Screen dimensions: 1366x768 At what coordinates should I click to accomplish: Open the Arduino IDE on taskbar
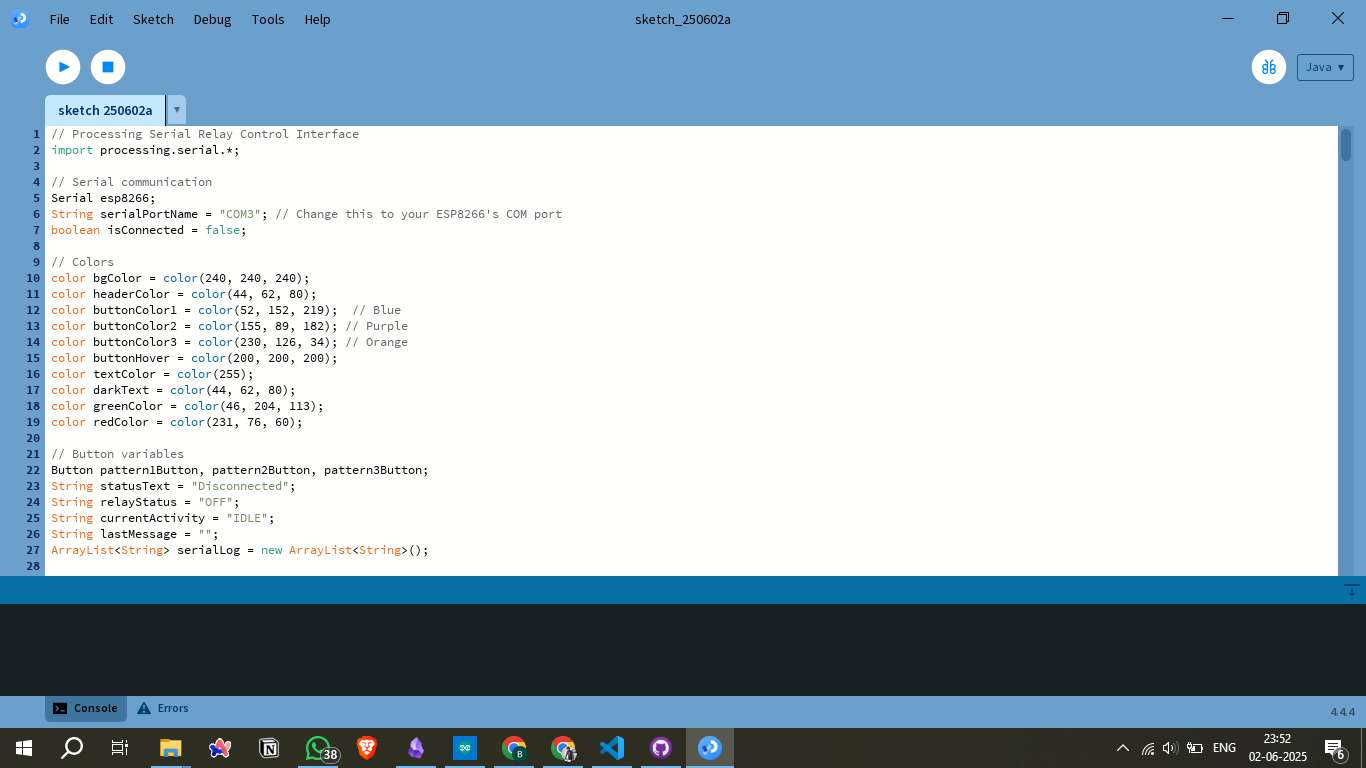pyautogui.click(x=465, y=748)
